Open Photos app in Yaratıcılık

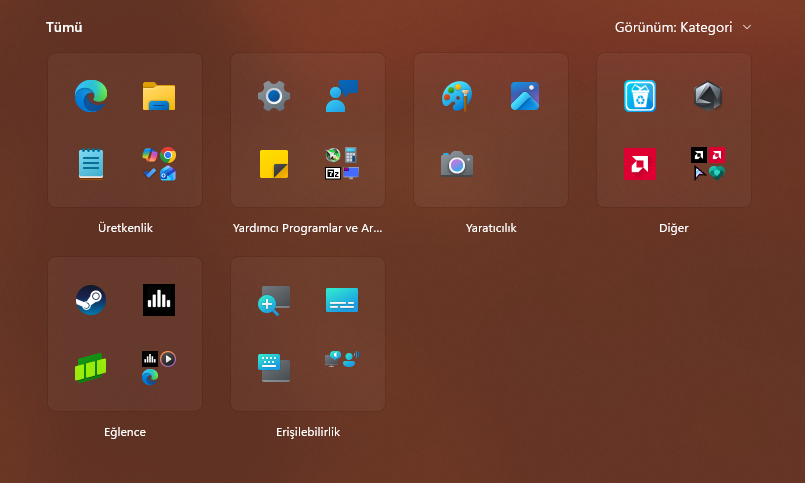(525, 96)
